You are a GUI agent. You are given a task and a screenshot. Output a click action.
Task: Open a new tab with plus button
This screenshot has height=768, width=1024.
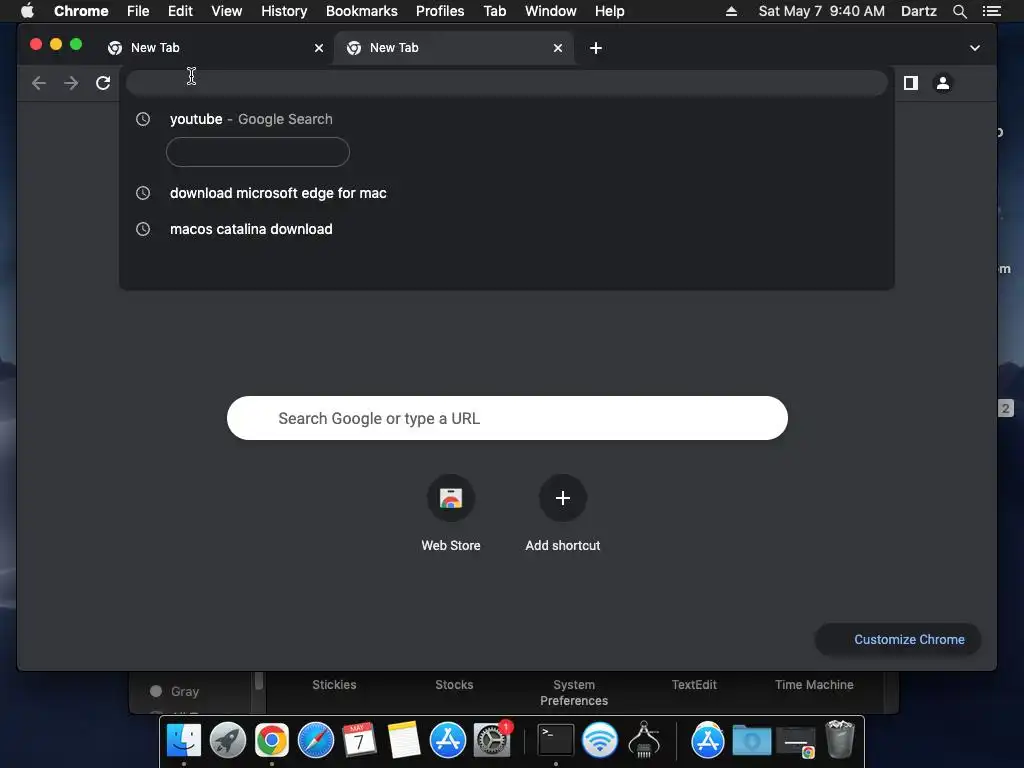click(x=596, y=48)
